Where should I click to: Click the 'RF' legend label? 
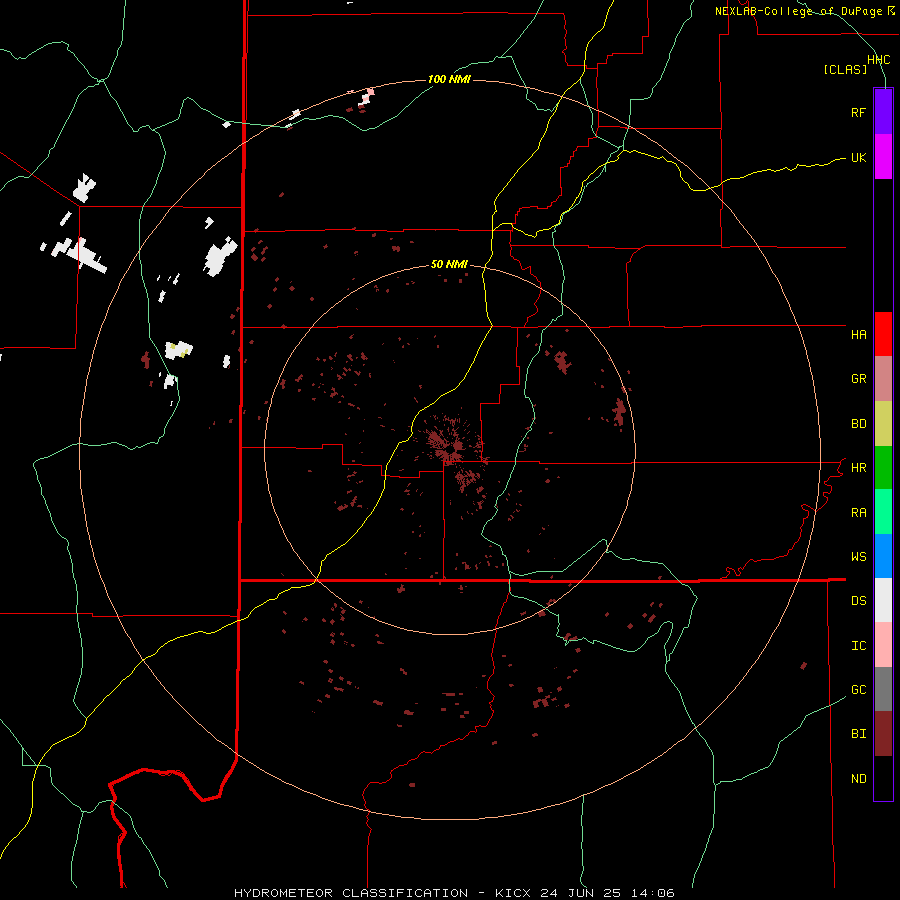[x=858, y=112]
